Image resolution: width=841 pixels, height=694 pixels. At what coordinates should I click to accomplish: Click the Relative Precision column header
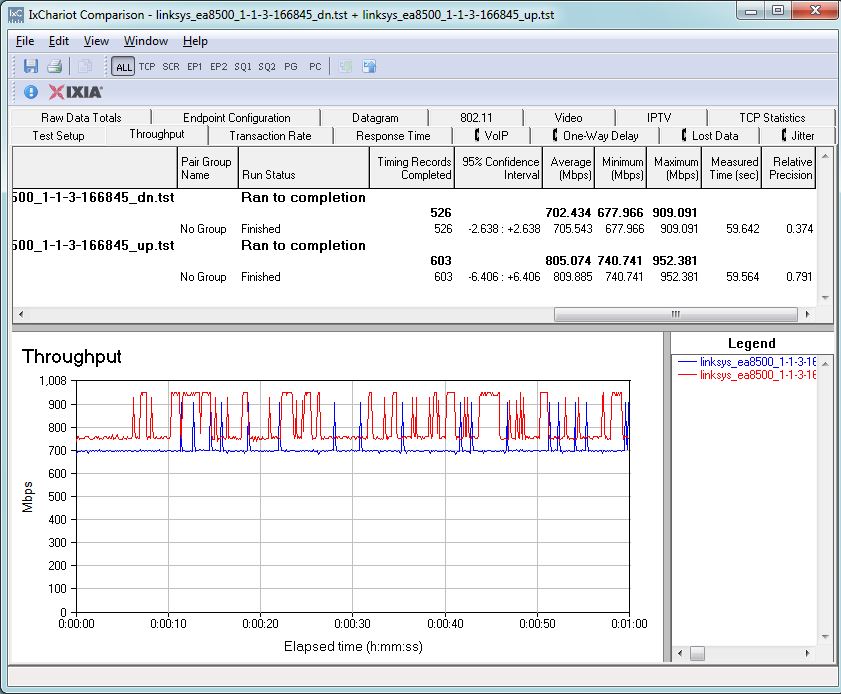tap(788, 168)
